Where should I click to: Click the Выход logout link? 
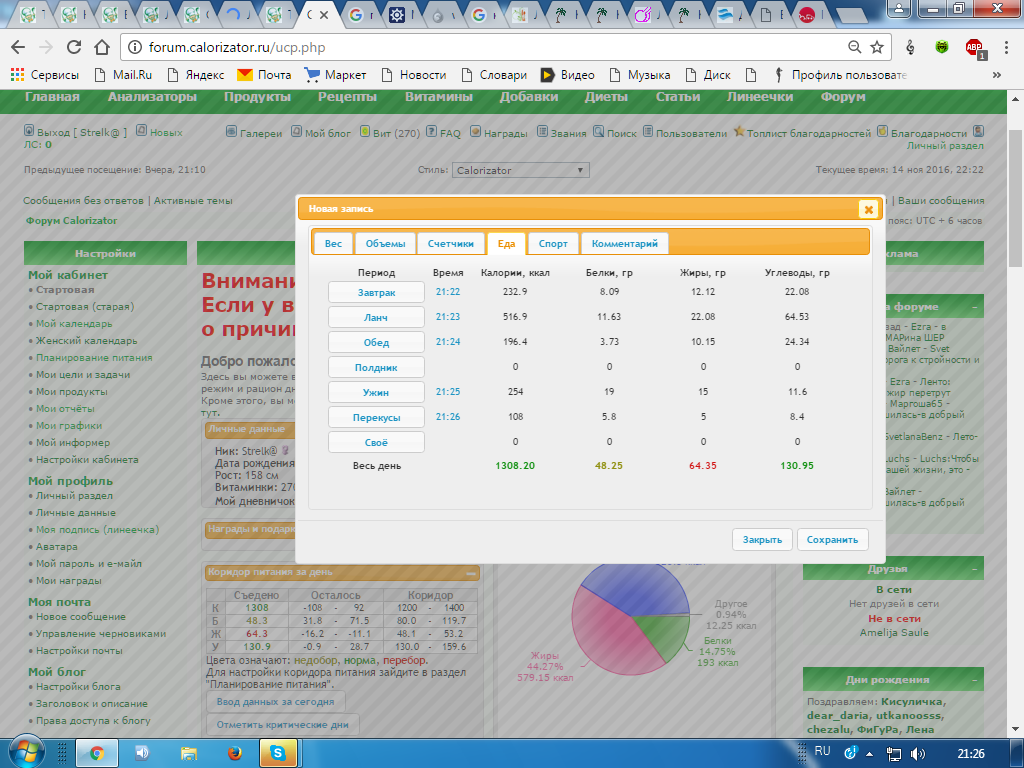click(76, 132)
